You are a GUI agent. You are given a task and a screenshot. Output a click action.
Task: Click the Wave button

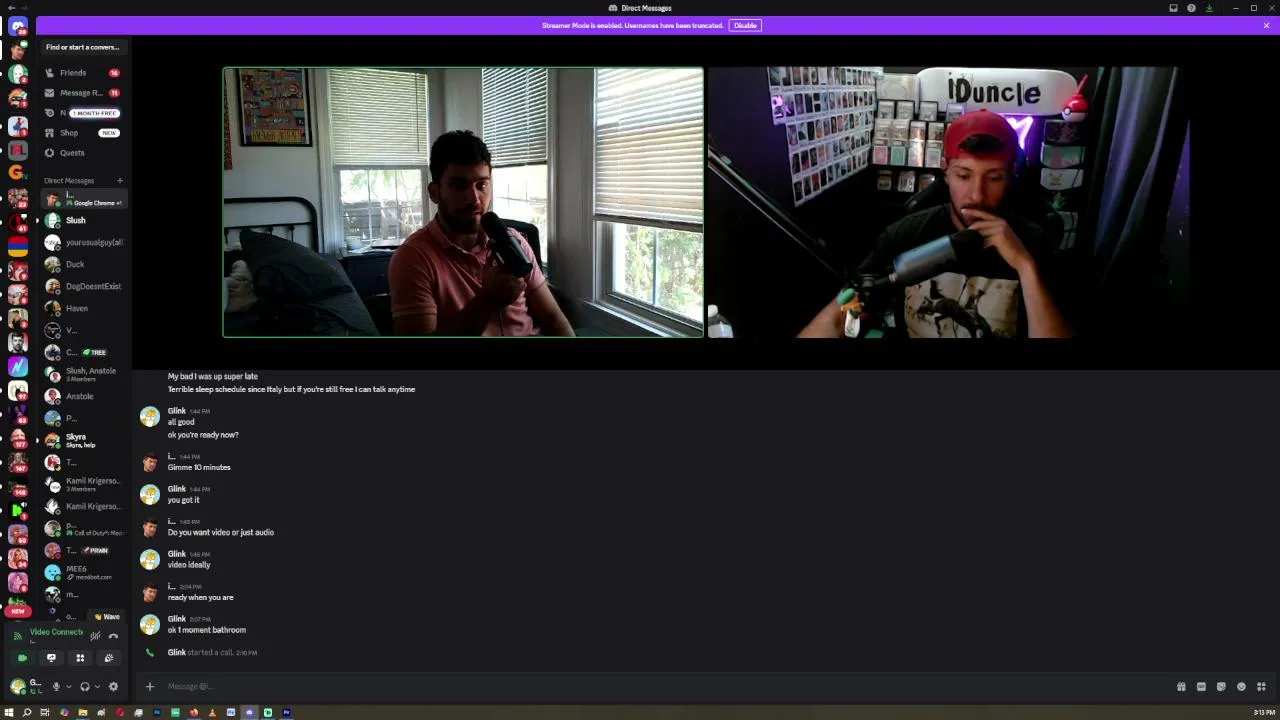(107, 617)
